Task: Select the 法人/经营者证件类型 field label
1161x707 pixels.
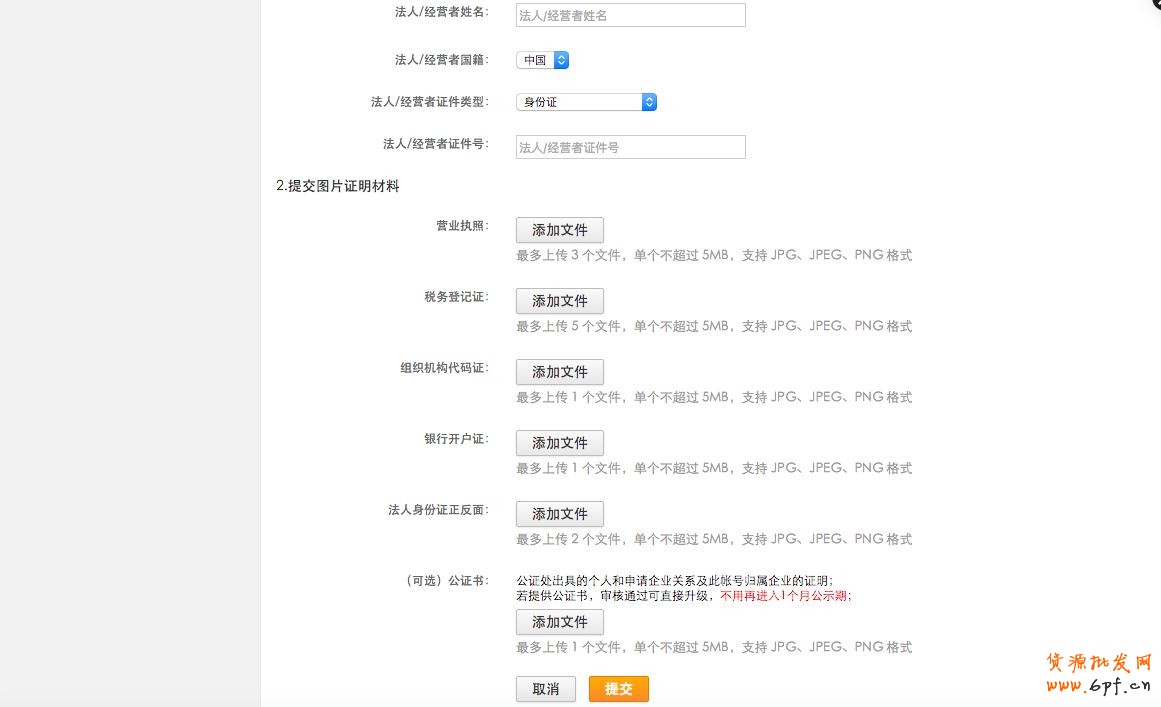Action: 429,102
